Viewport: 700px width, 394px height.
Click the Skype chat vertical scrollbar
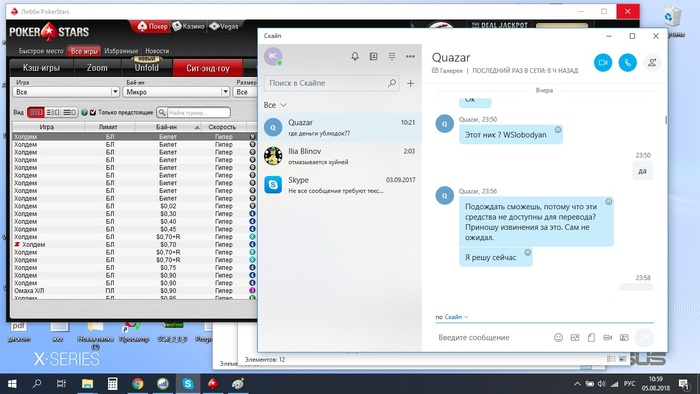[666, 120]
